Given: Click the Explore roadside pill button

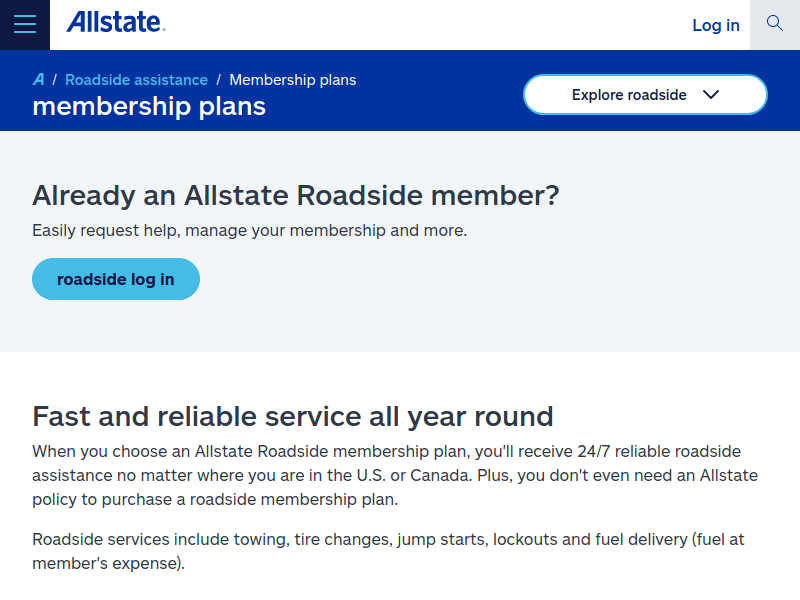Looking at the screenshot, I should coord(644,94).
